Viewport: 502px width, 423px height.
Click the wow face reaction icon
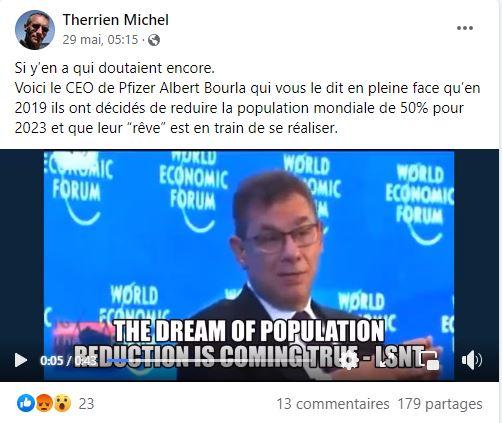click(62, 403)
